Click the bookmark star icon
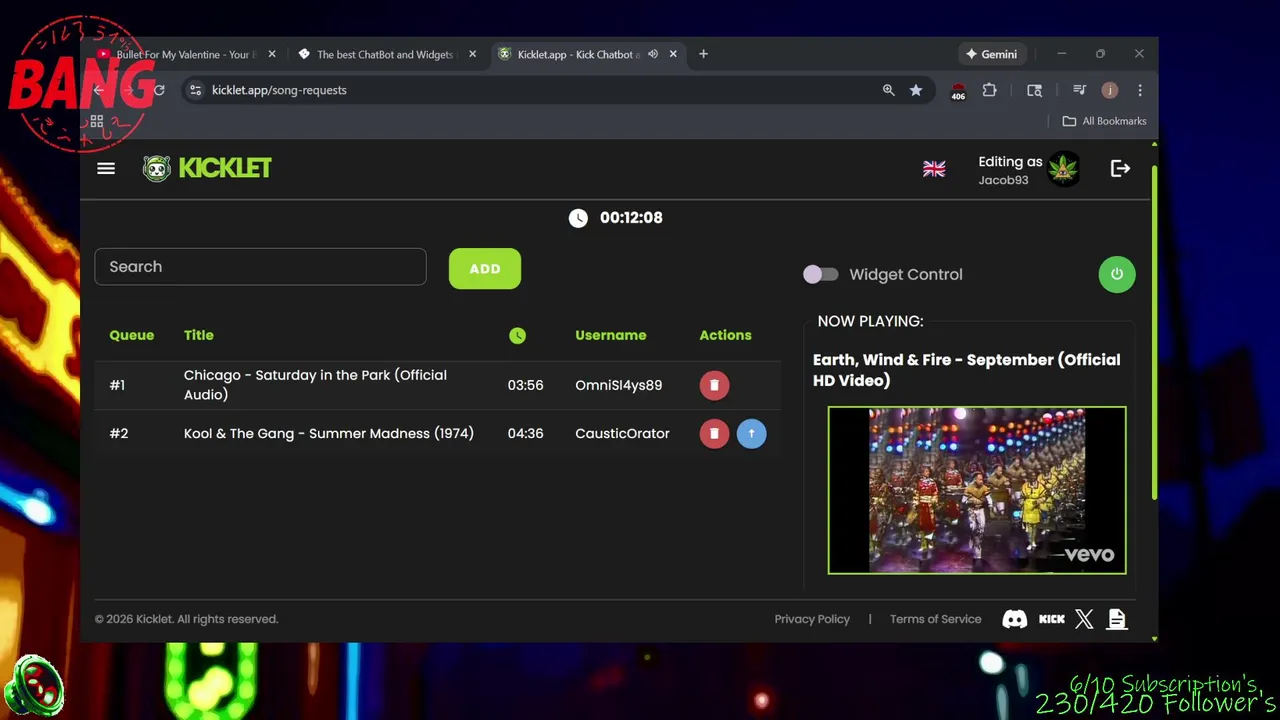 click(915, 90)
